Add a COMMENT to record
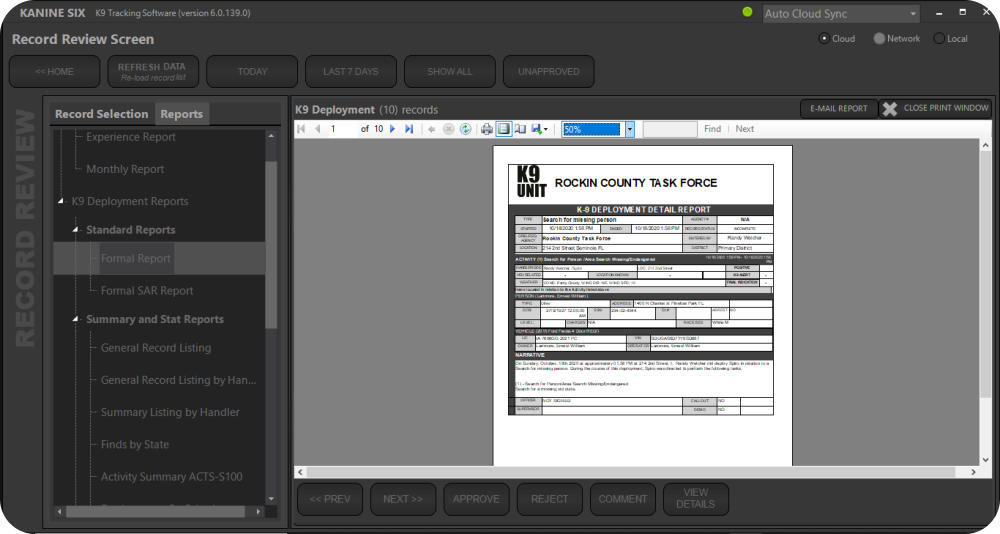The width and height of the screenshot is (1000, 534). point(623,499)
